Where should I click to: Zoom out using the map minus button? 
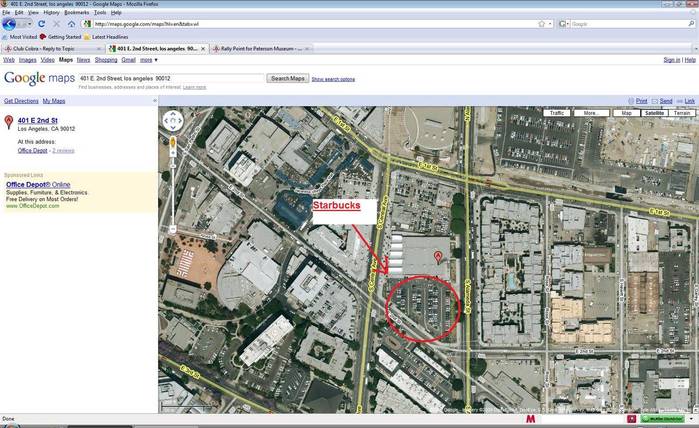[172, 229]
